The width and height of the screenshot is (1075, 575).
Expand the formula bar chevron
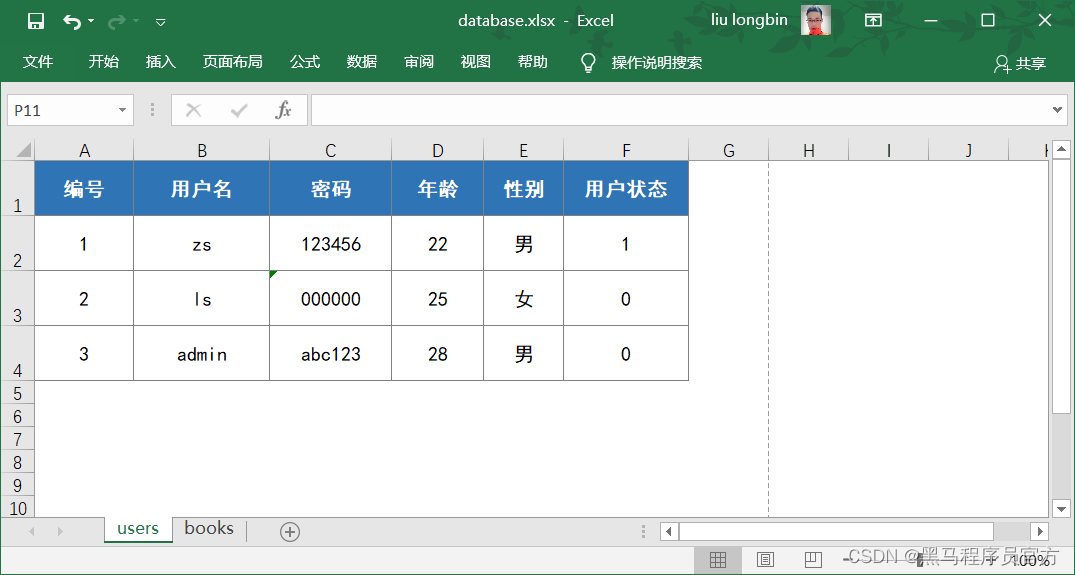[1058, 110]
